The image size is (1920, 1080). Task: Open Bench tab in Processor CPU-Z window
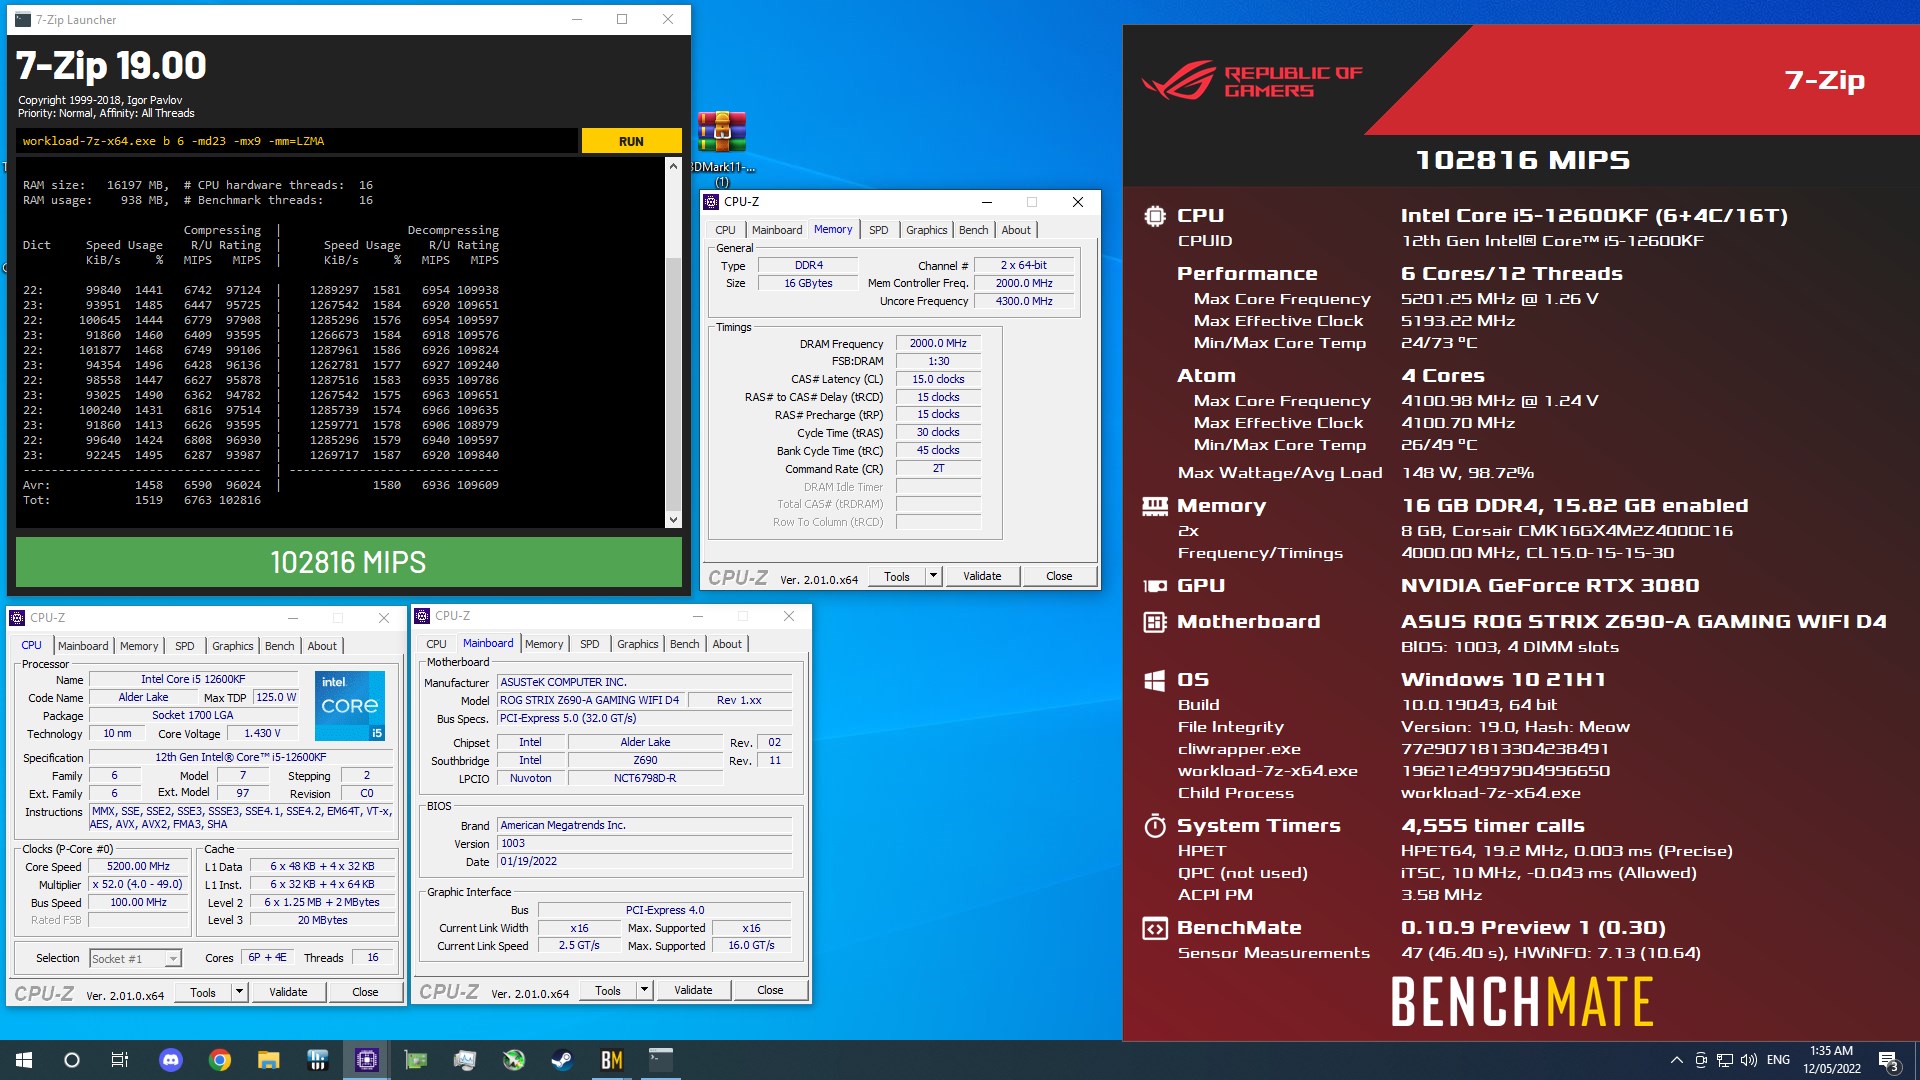coord(279,646)
